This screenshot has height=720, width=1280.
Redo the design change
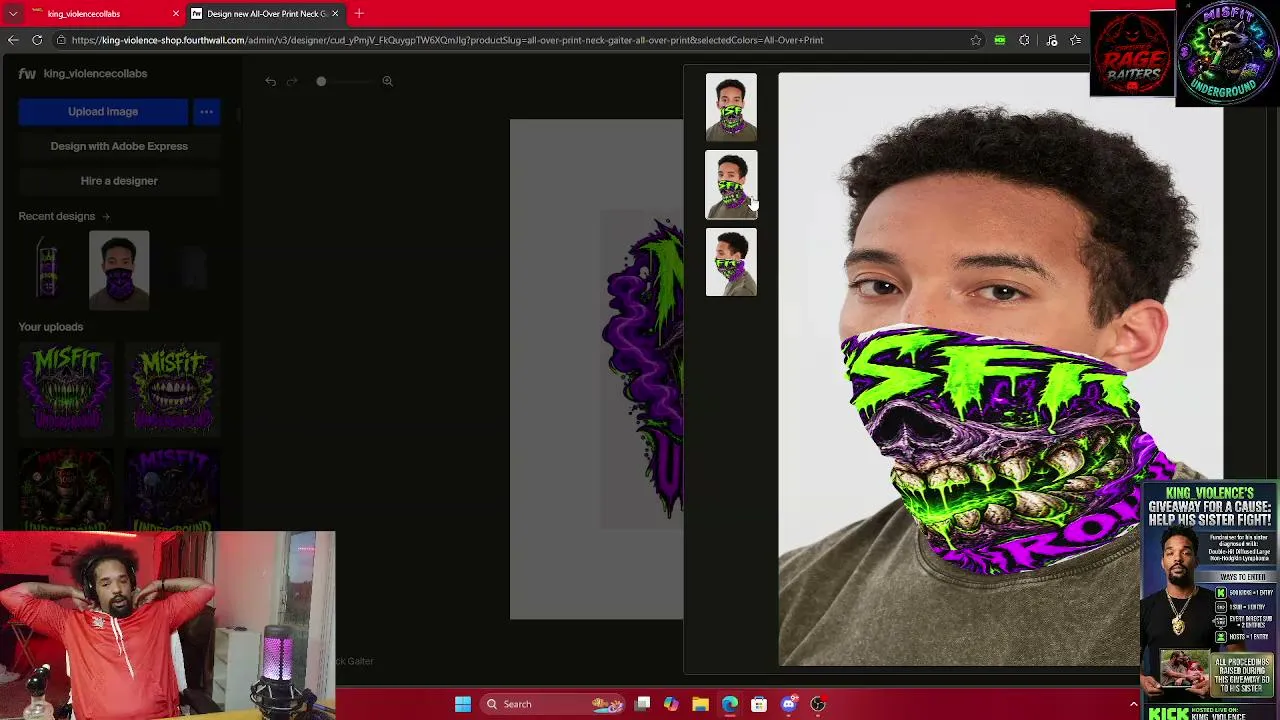[x=292, y=81]
